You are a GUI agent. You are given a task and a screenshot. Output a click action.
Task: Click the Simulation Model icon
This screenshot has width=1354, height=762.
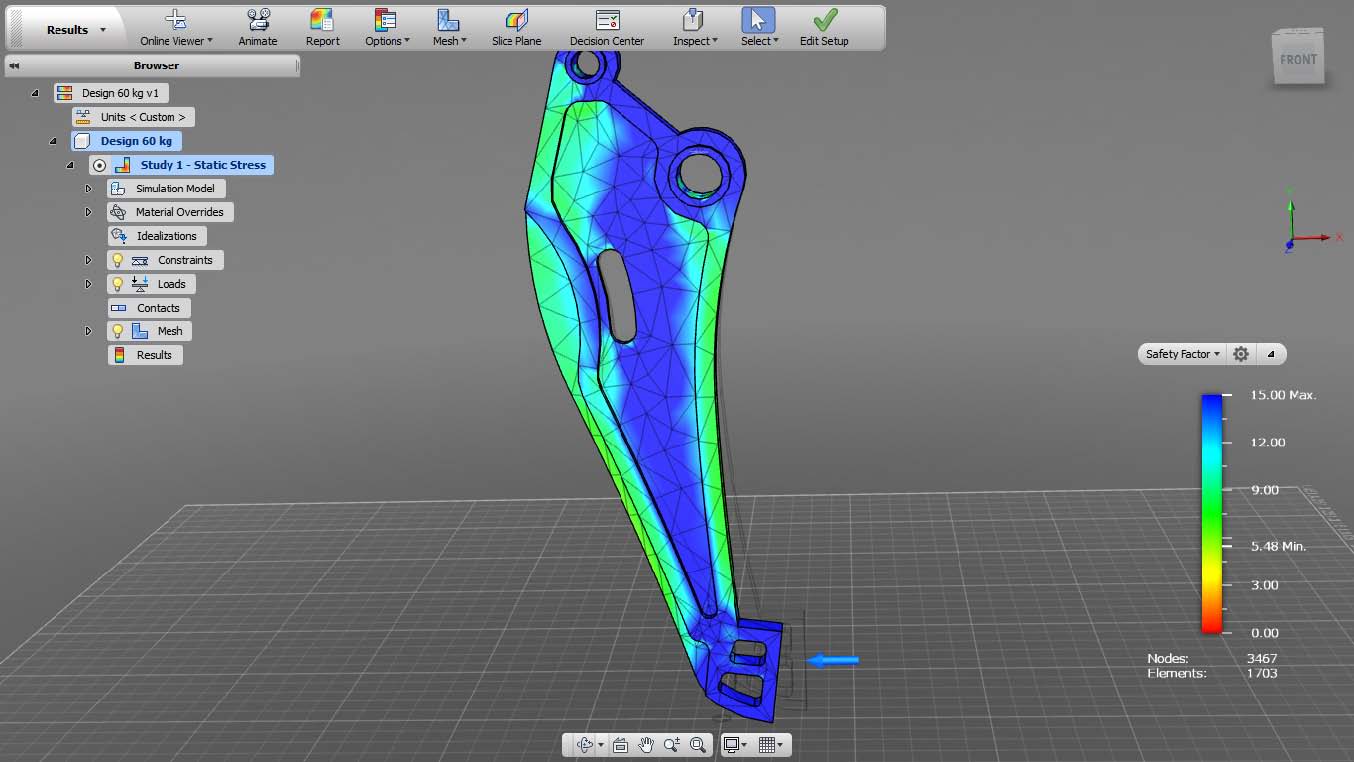(118, 188)
